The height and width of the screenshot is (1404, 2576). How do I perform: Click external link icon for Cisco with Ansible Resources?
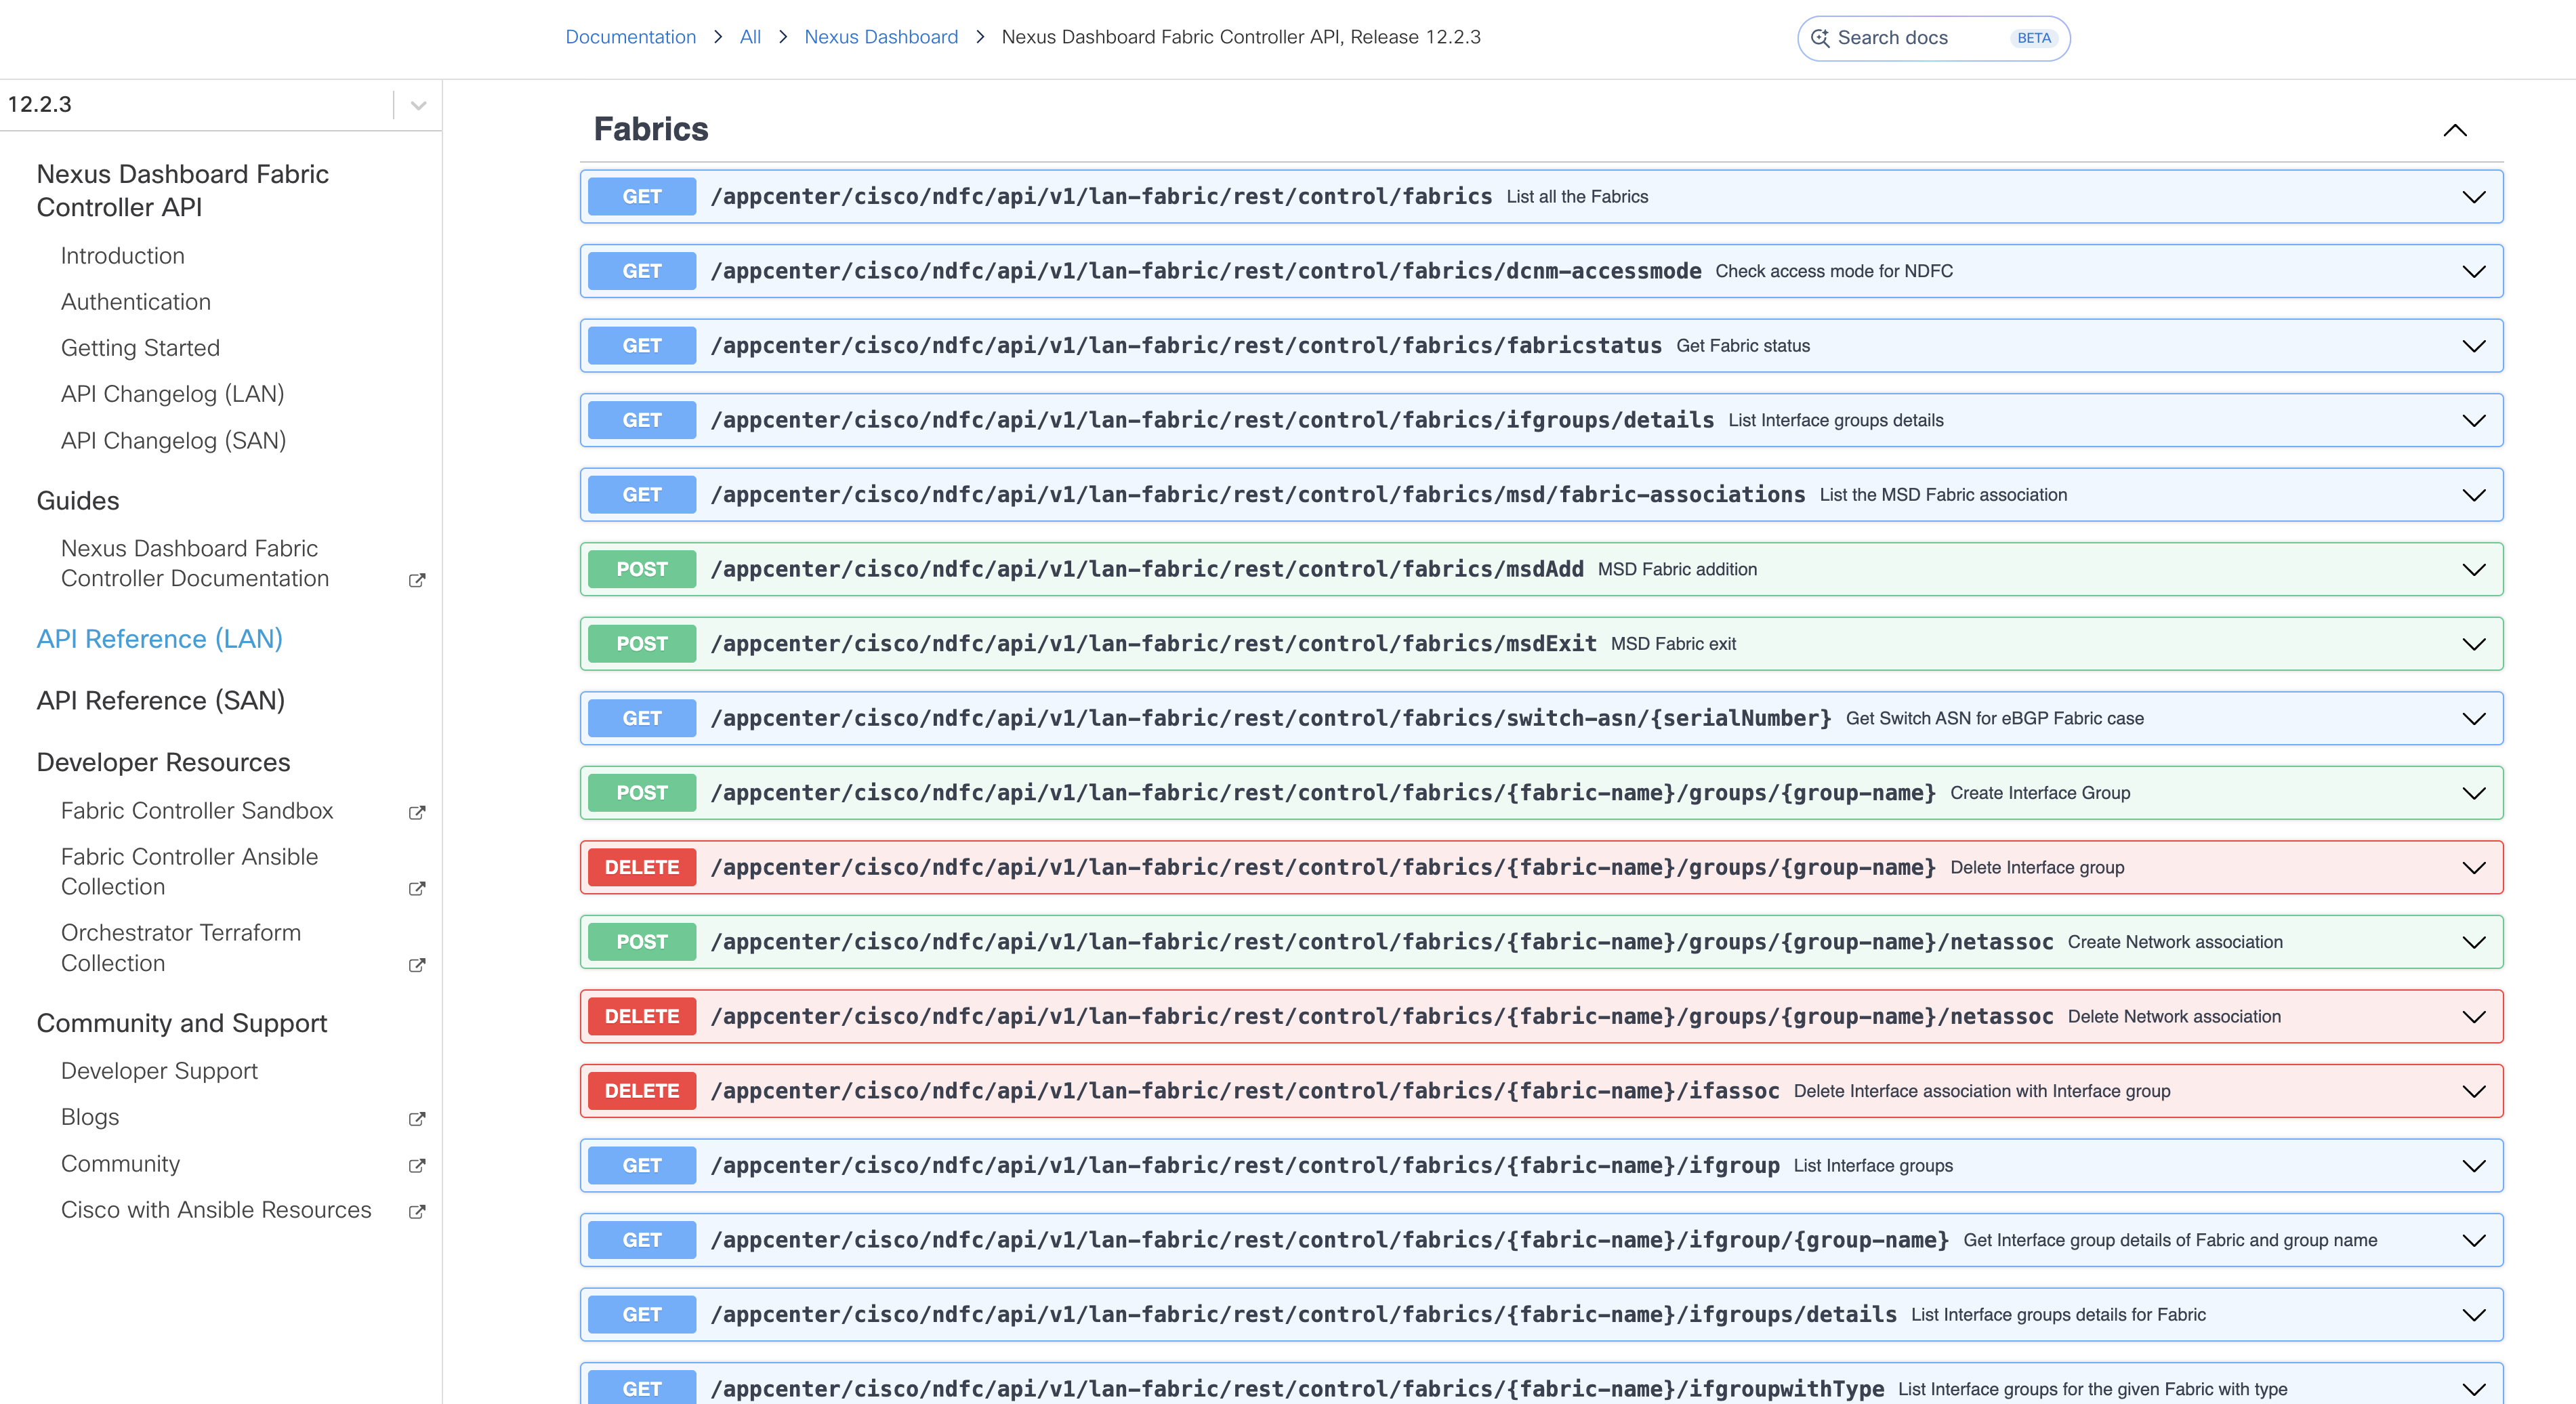pyautogui.click(x=417, y=1211)
